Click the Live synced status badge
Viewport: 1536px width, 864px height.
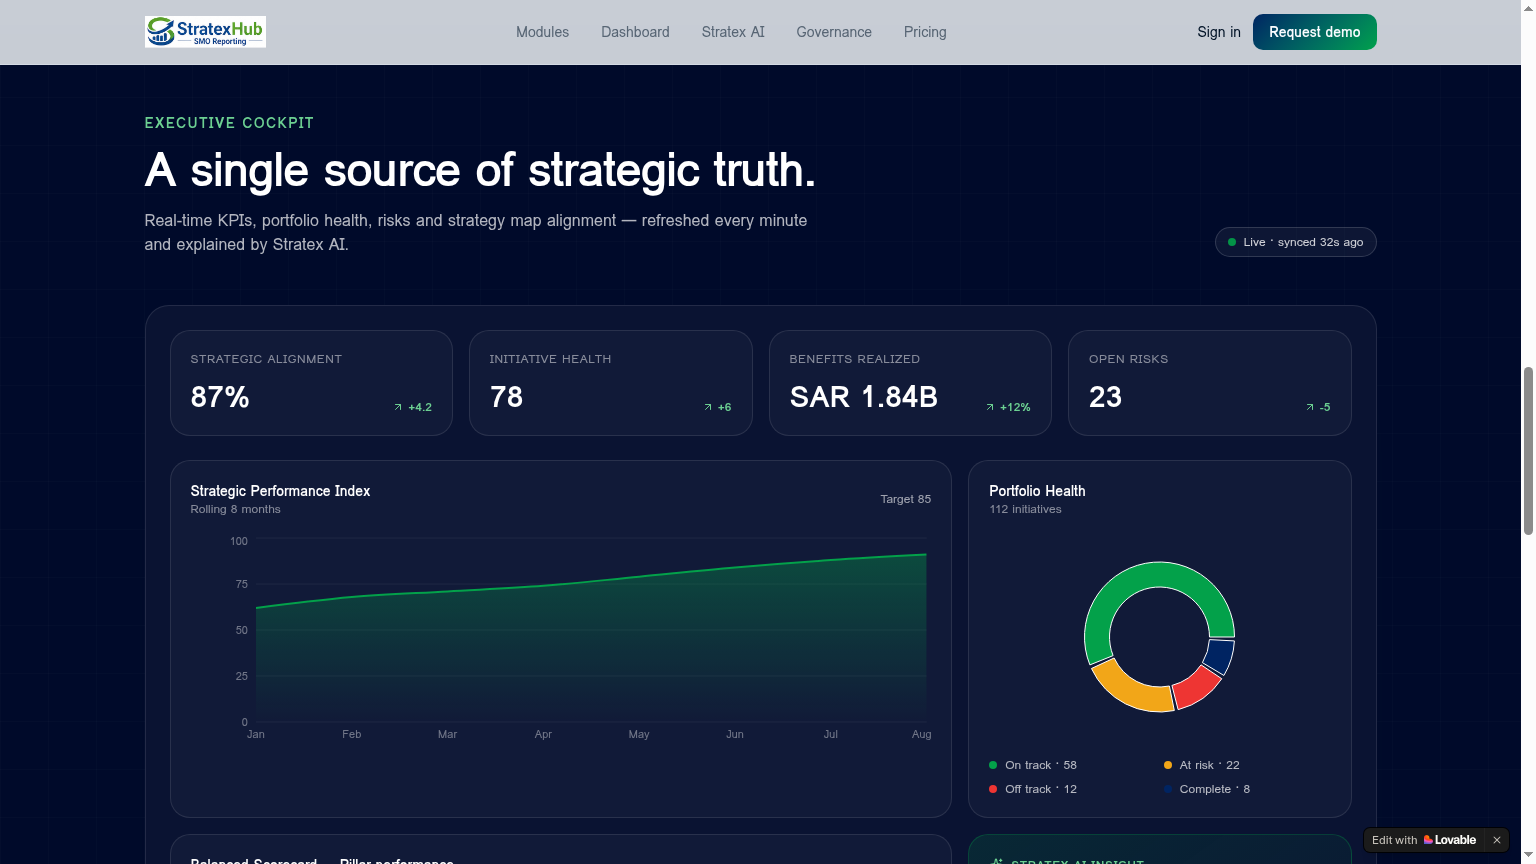1296,242
